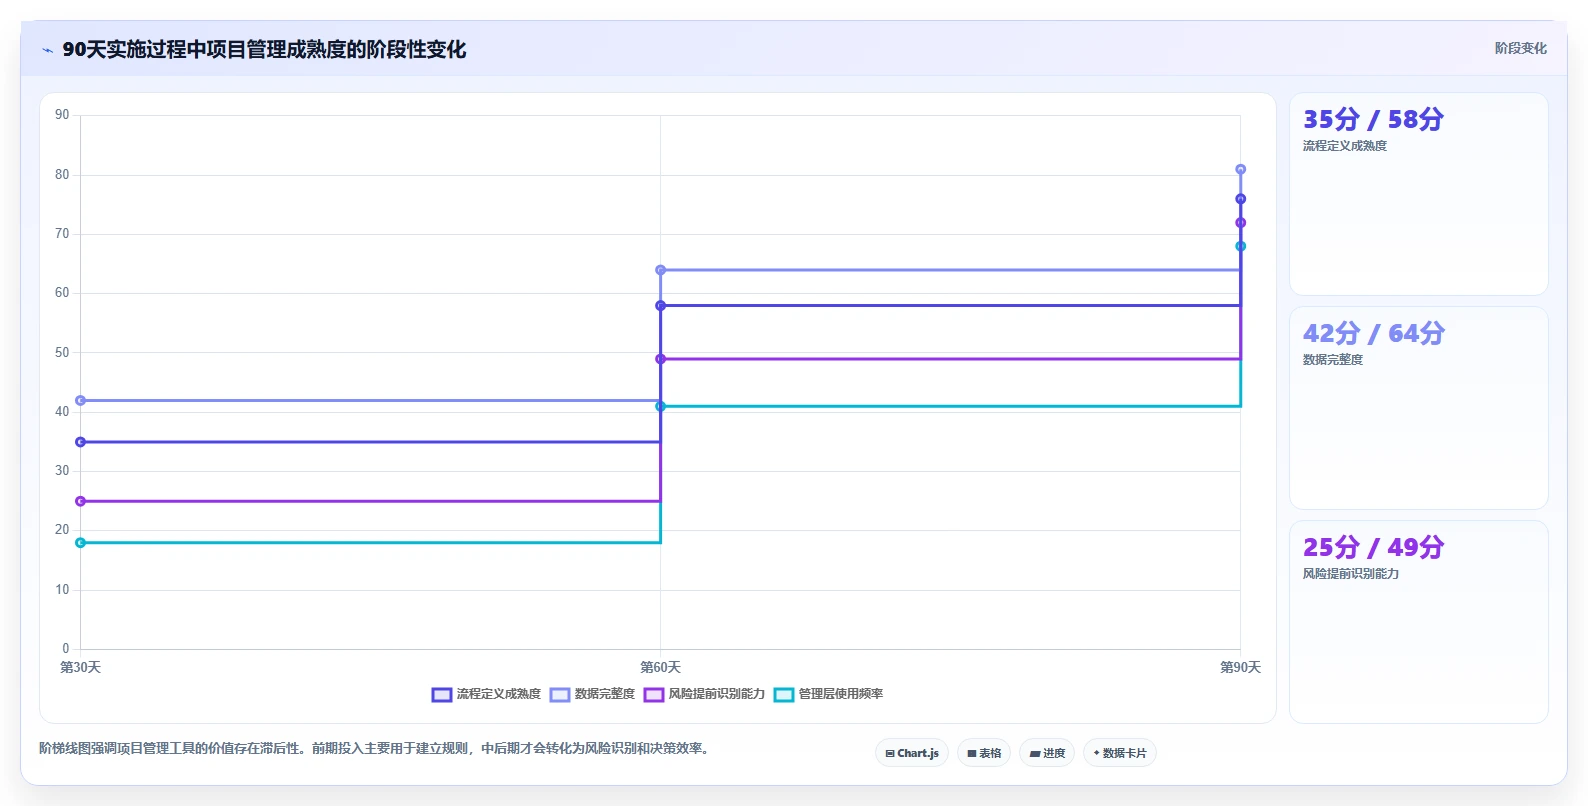The height and width of the screenshot is (806, 1588).
Task: Click the footnote text about 阶梯线图
Action: coord(376,748)
